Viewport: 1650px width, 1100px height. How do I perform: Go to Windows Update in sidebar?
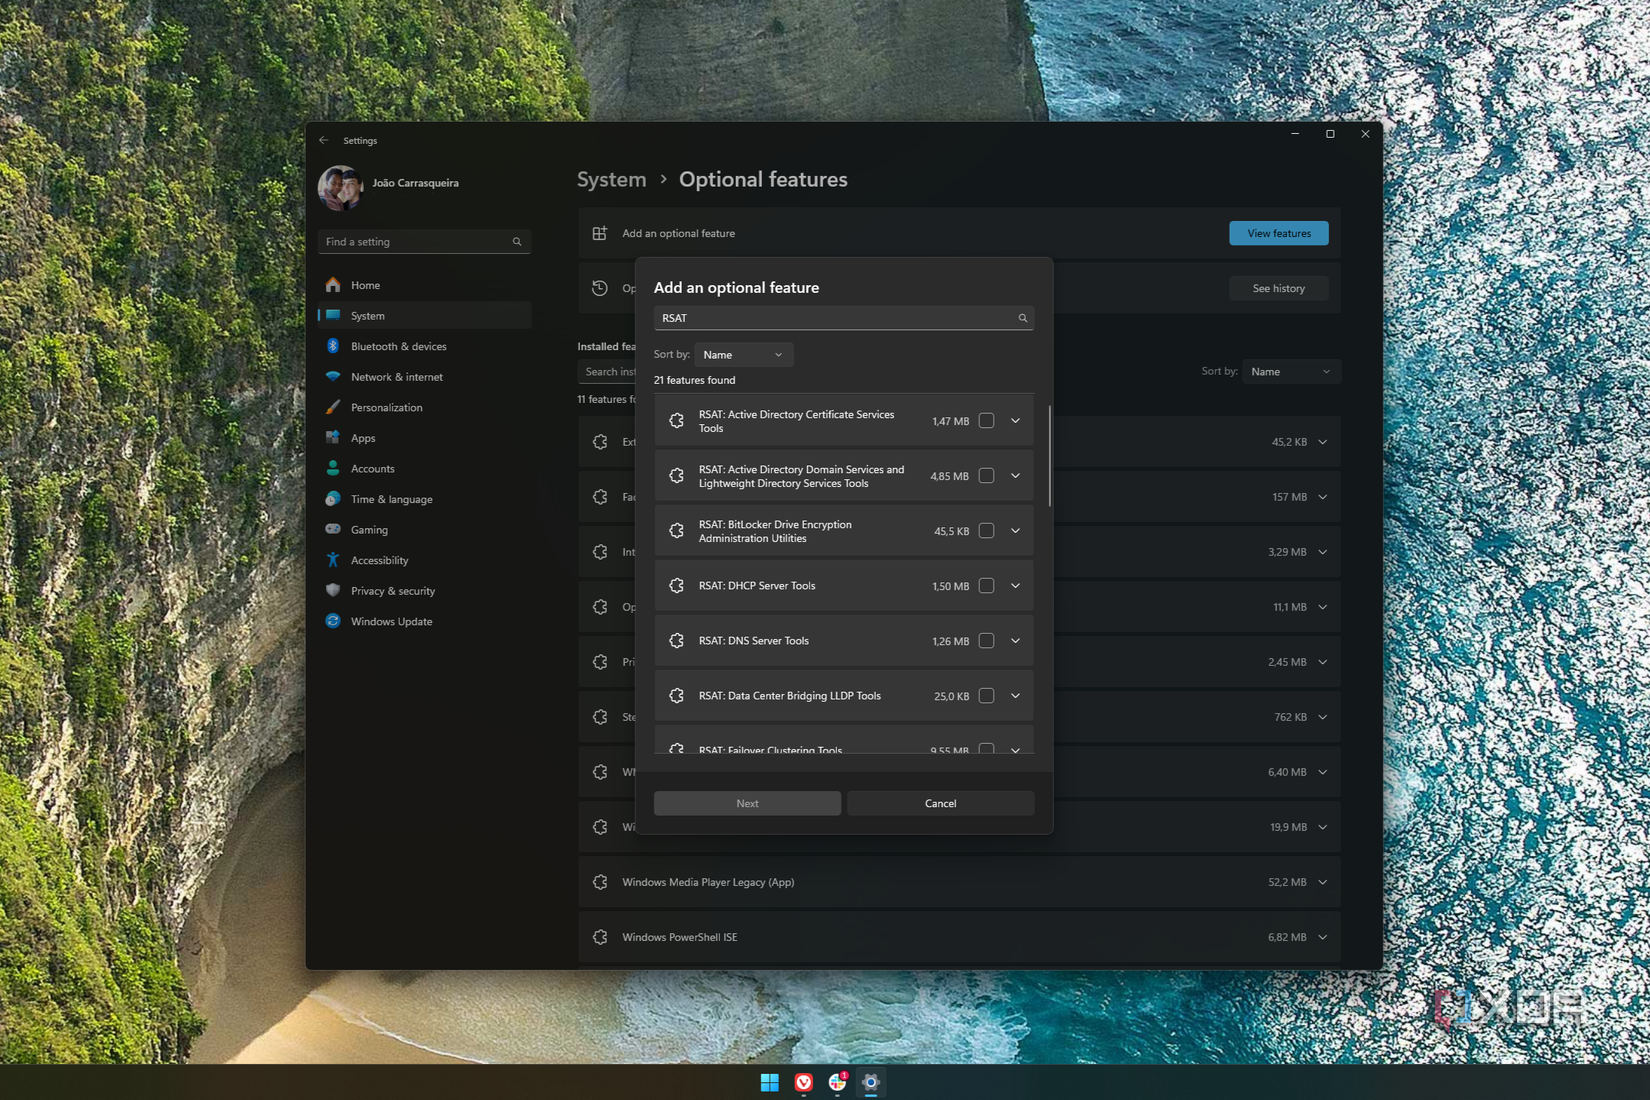point(391,621)
